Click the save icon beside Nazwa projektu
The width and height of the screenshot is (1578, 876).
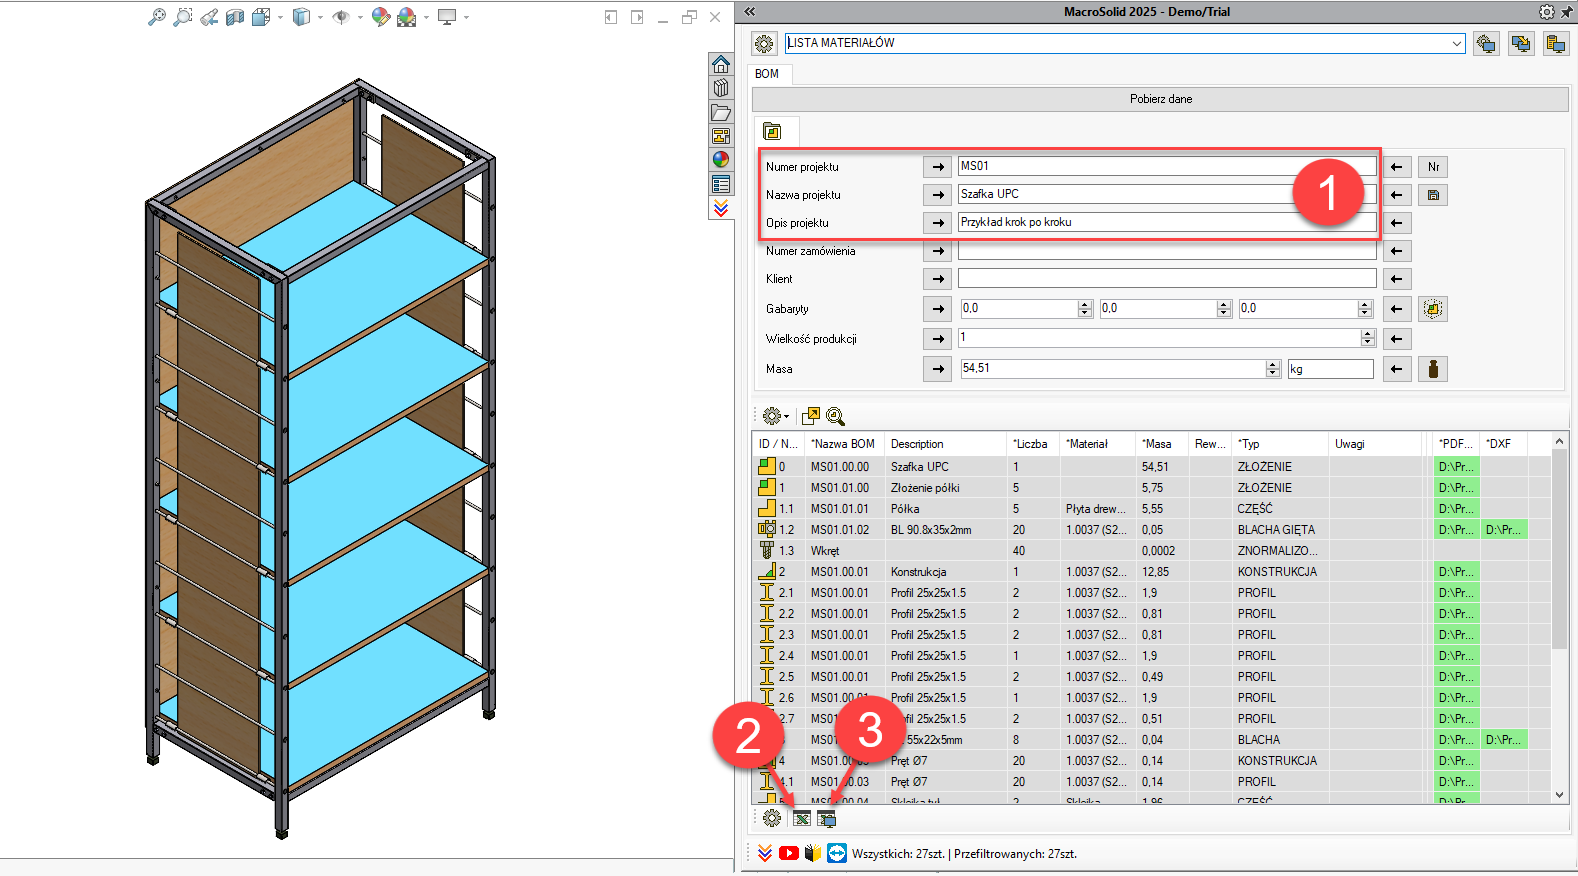(1433, 195)
